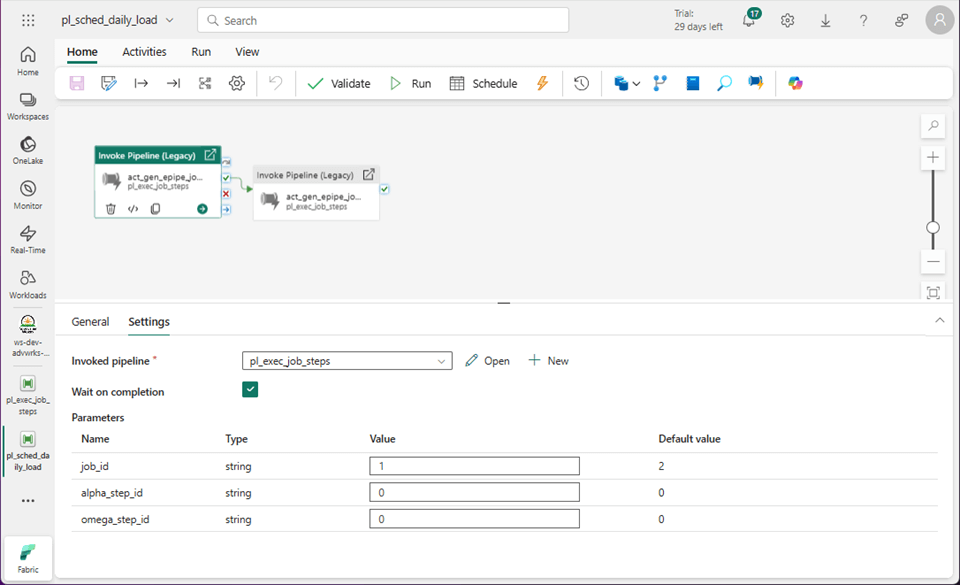Switch to the Activities ribbon tab
Screen dimensions: 960x585
pyautogui.click(x=144, y=52)
